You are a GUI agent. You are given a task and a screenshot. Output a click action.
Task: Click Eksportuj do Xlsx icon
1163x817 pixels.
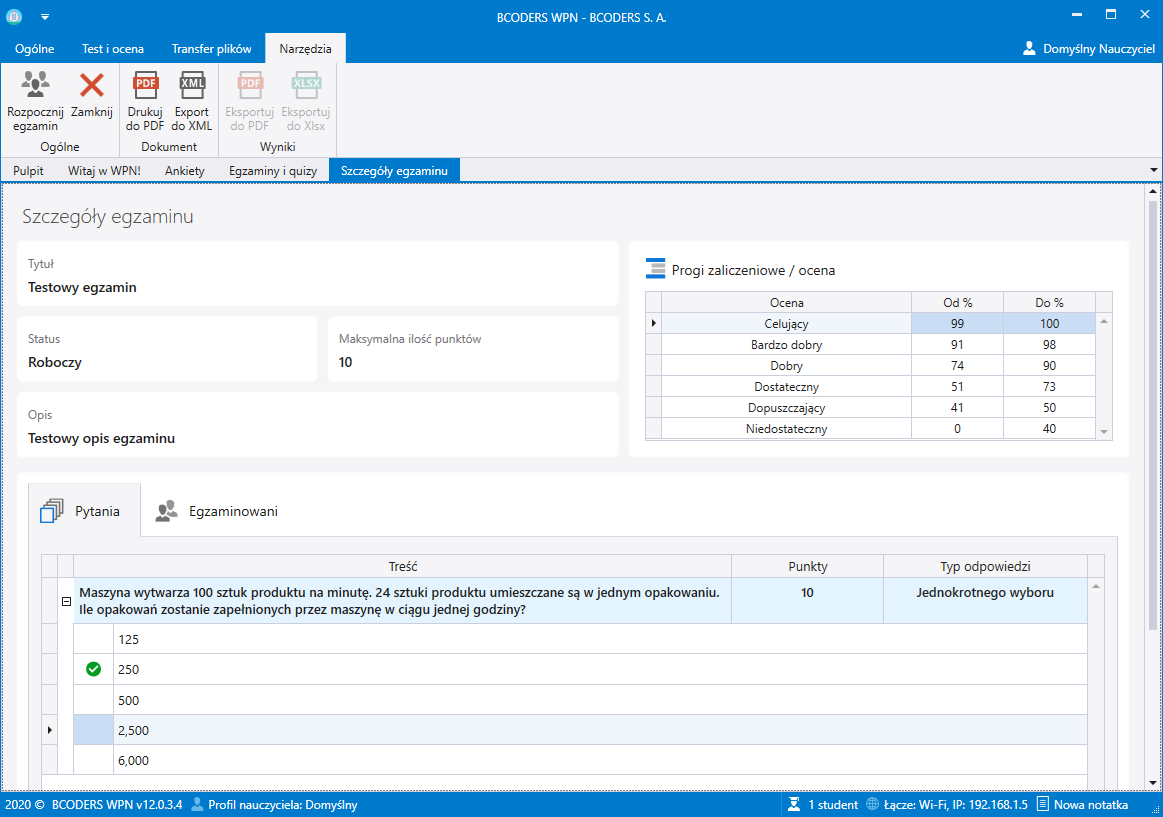click(x=306, y=85)
